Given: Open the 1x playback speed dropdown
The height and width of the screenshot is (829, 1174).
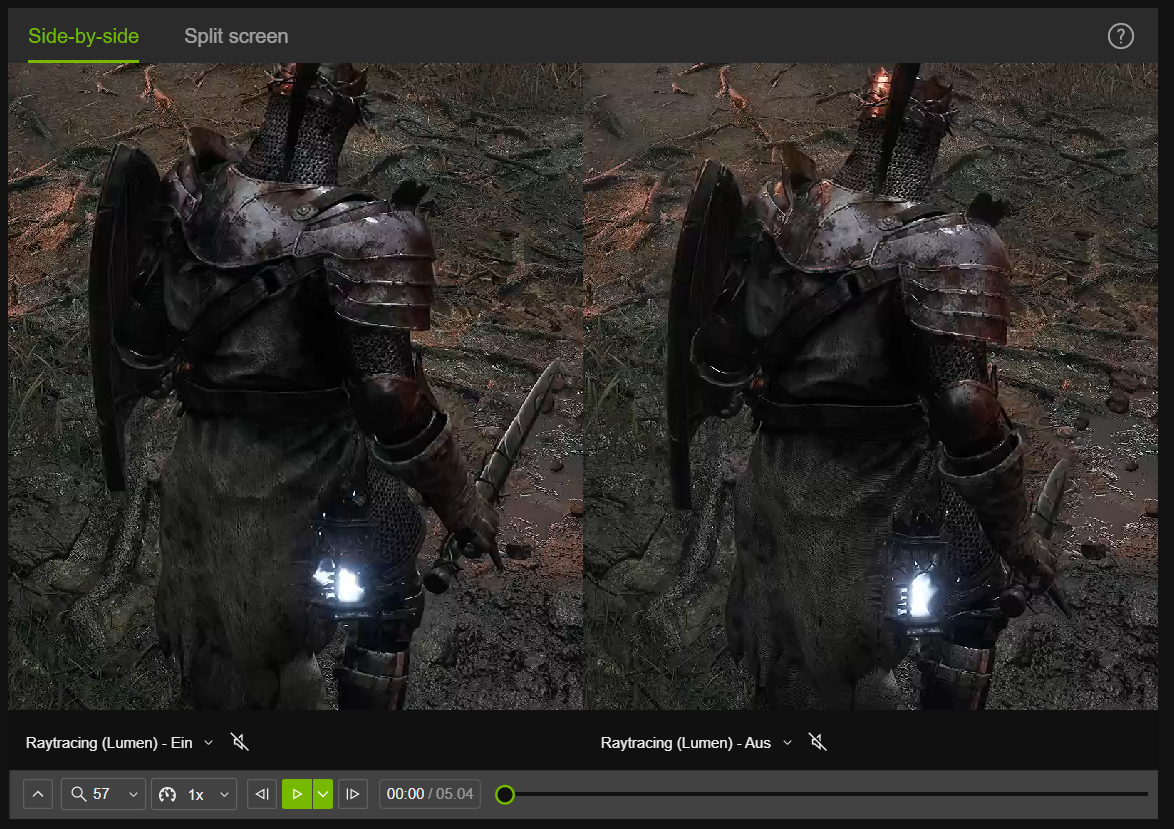Looking at the screenshot, I should (195, 794).
